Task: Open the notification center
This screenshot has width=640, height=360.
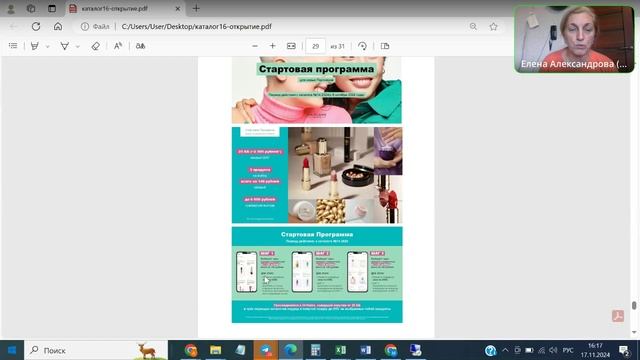Action: [624, 350]
